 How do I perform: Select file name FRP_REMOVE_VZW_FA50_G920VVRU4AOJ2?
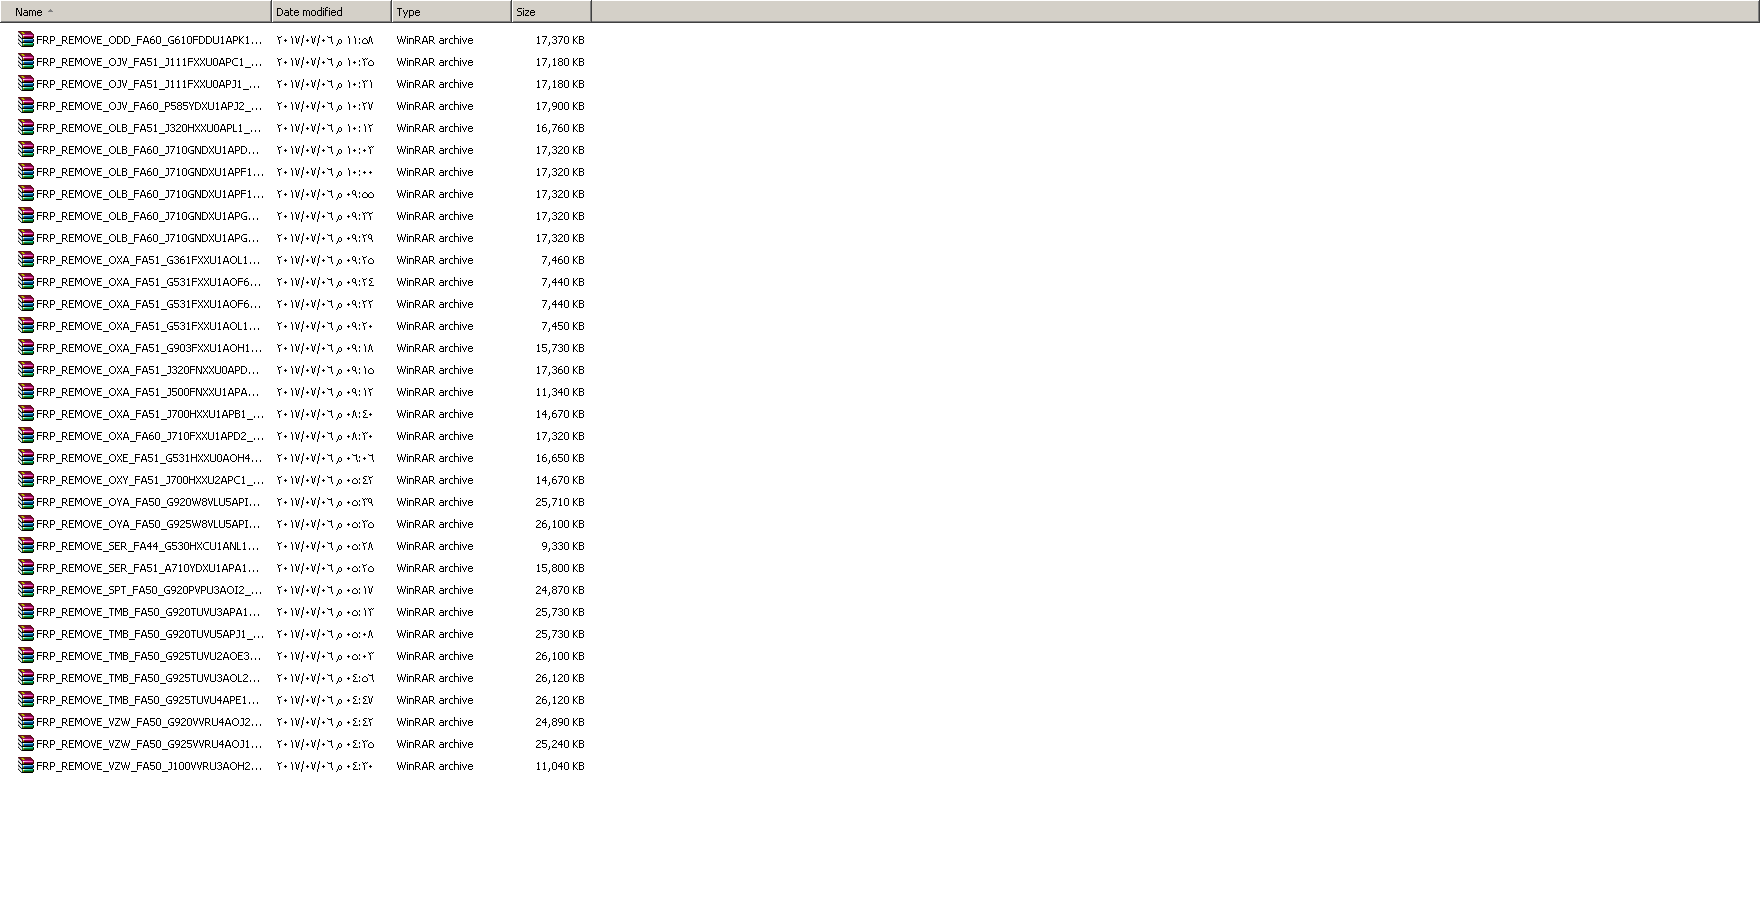[x=149, y=722]
